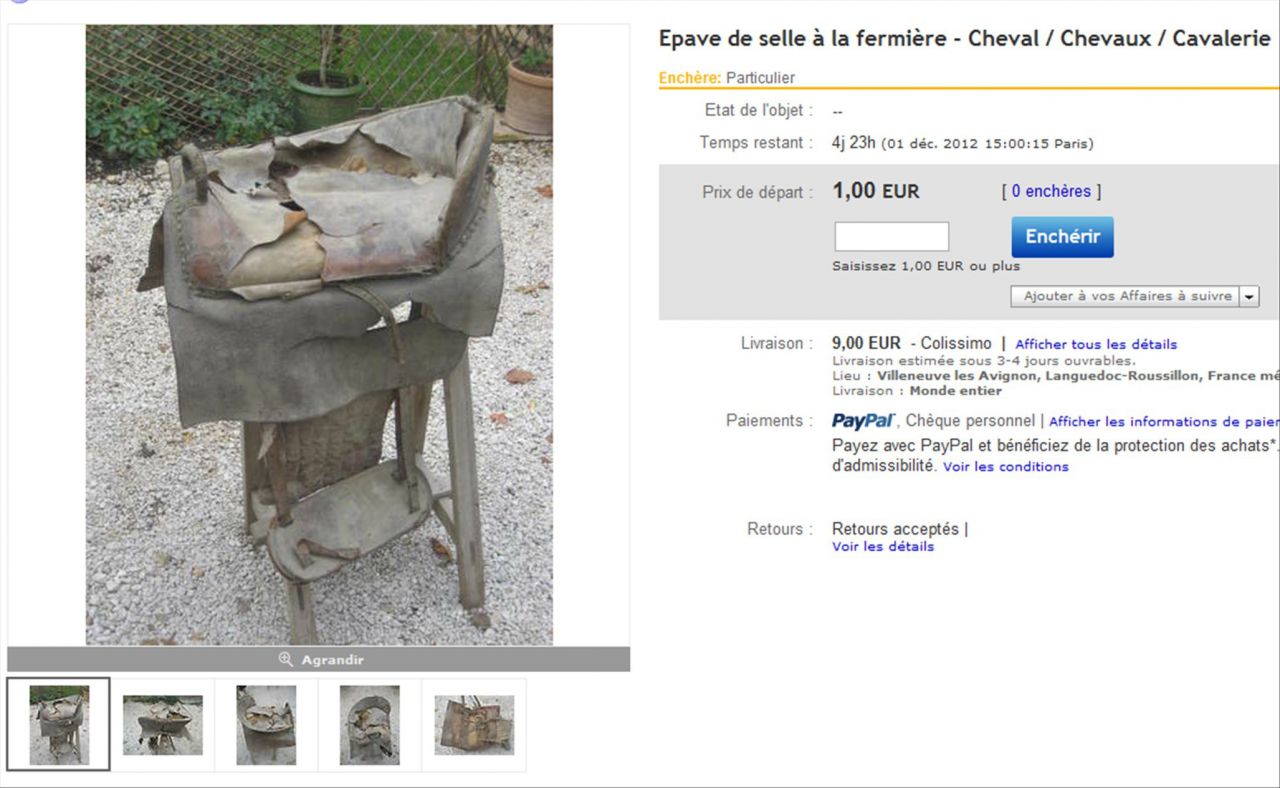Select the first saddle thumbnail
The width and height of the screenshot is (1280, 788).
59,725
